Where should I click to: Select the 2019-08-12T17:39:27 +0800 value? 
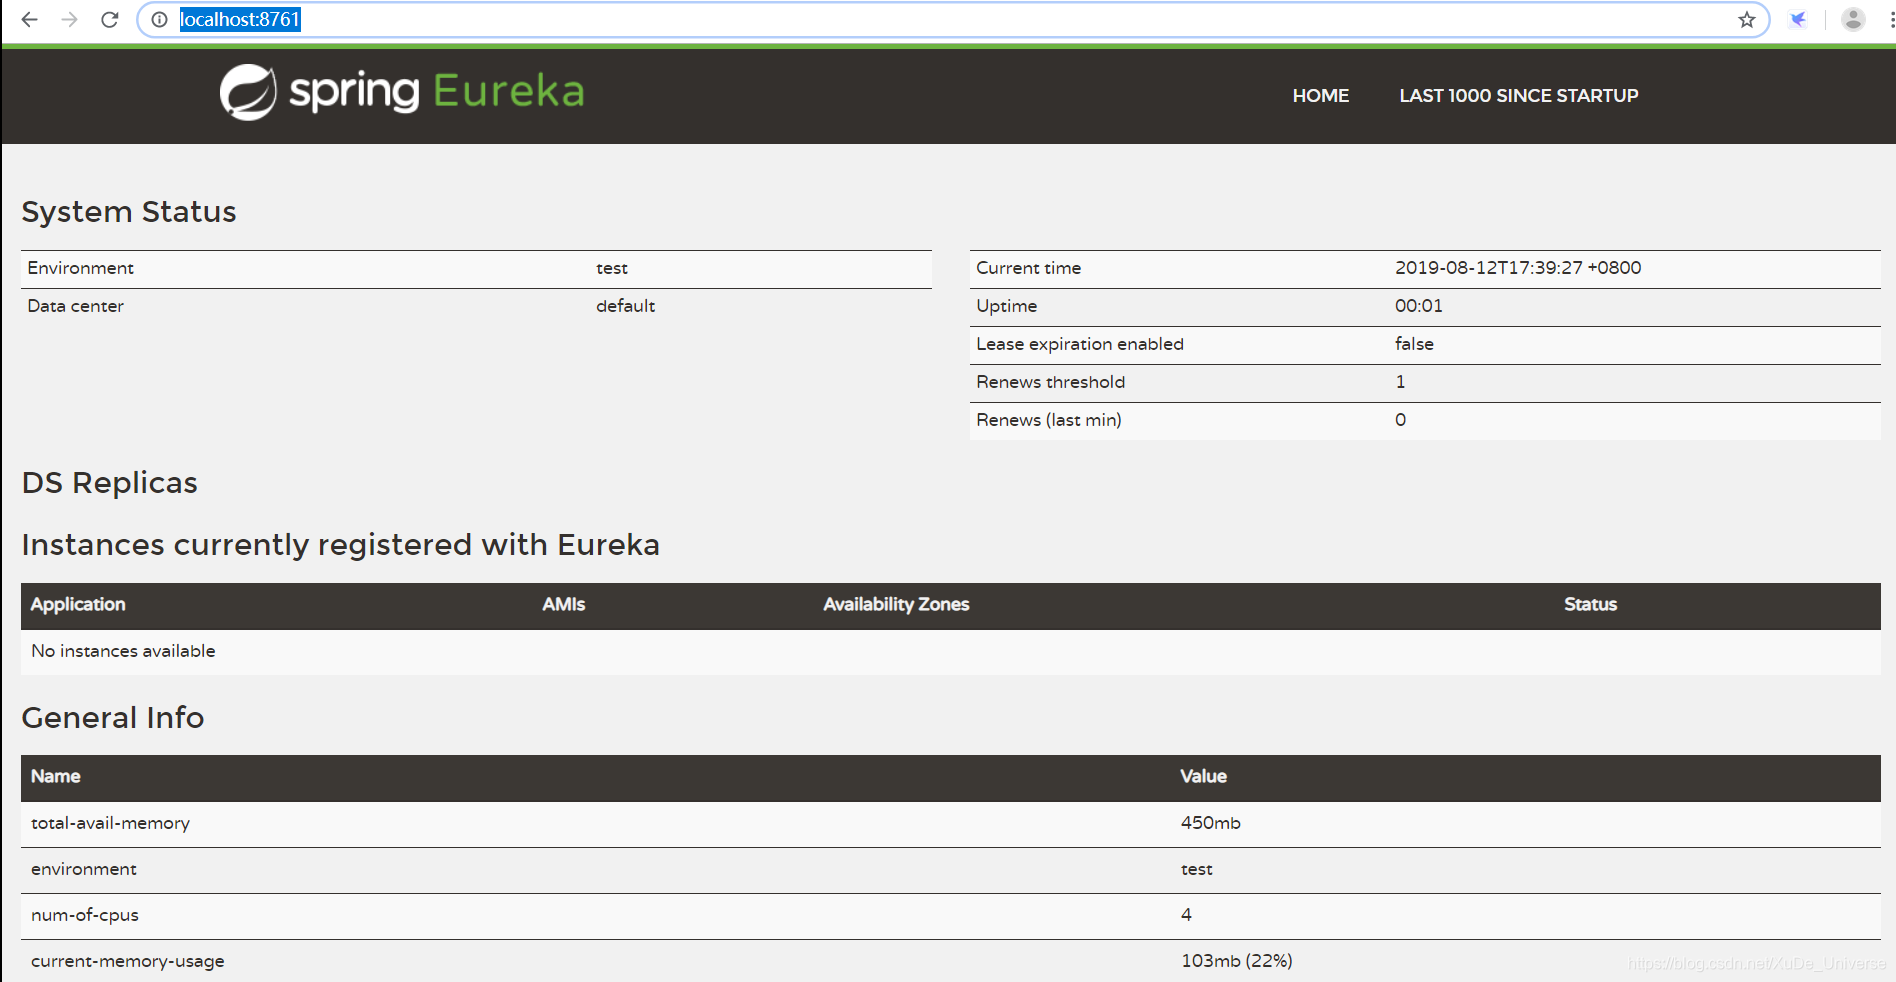(1518, 268)
